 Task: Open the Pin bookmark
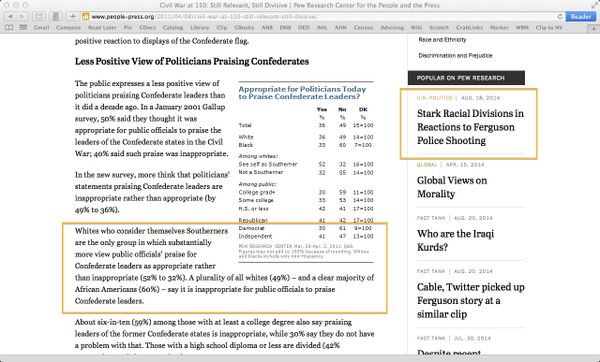click(x=128, y=28)
